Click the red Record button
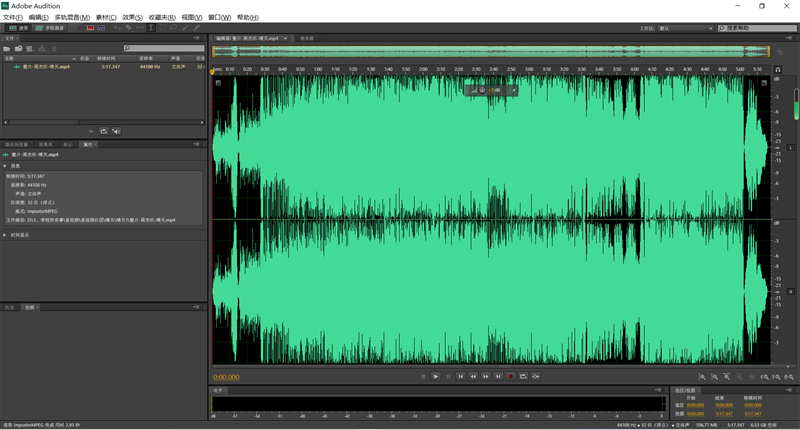800x430 pixels. (x=510, y=376)
